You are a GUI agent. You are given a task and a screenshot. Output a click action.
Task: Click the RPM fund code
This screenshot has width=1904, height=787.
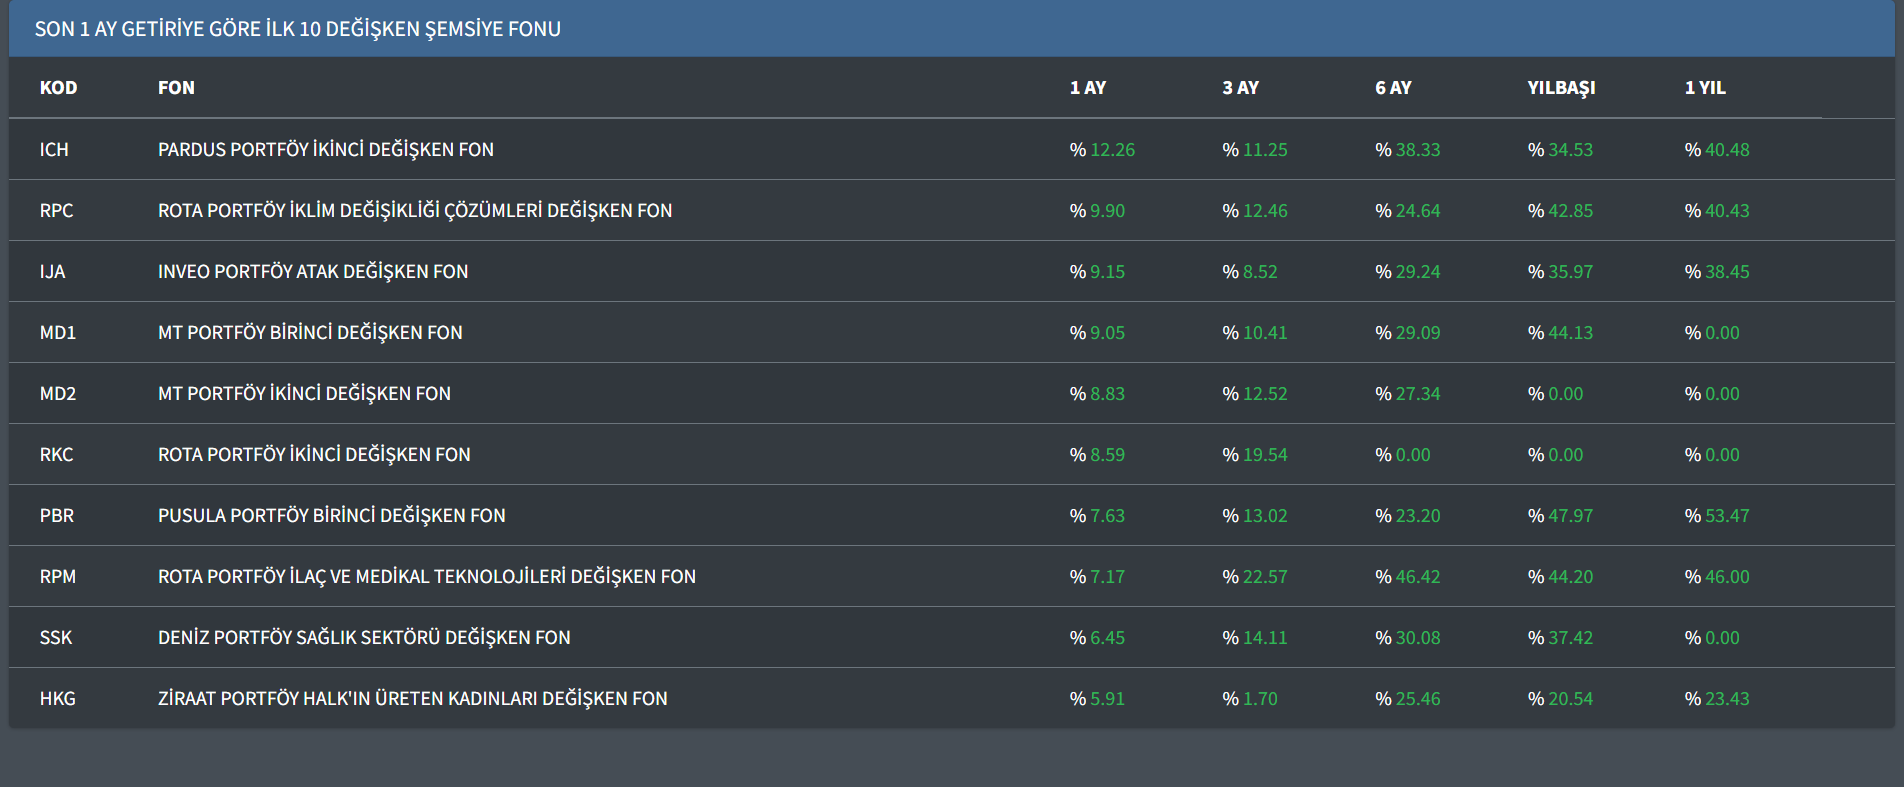click(x=58, y=577)
